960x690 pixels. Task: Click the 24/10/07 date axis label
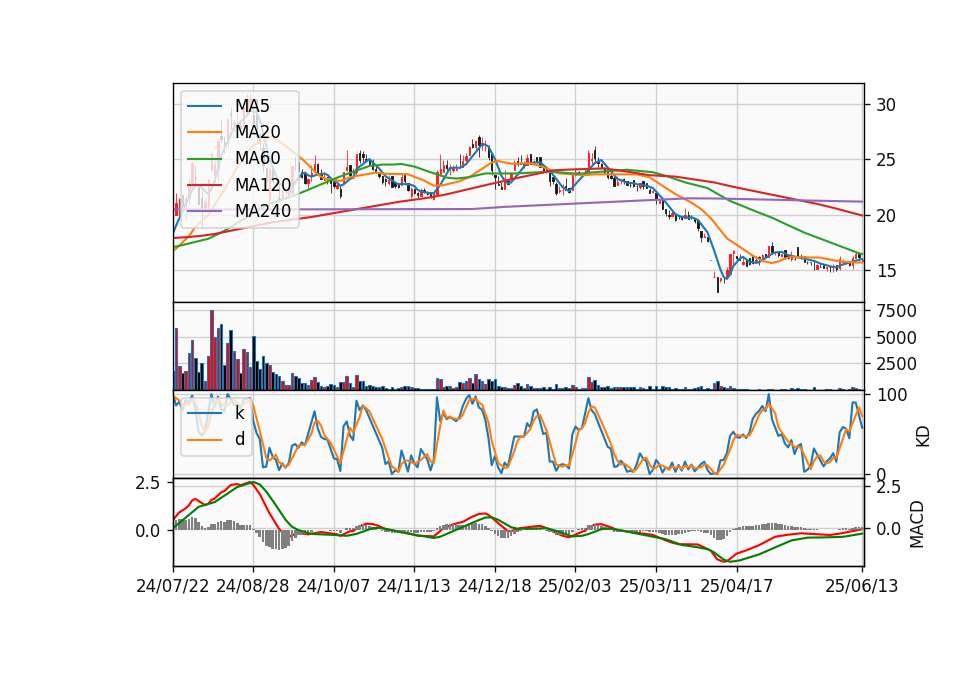(x=334, y=586)
